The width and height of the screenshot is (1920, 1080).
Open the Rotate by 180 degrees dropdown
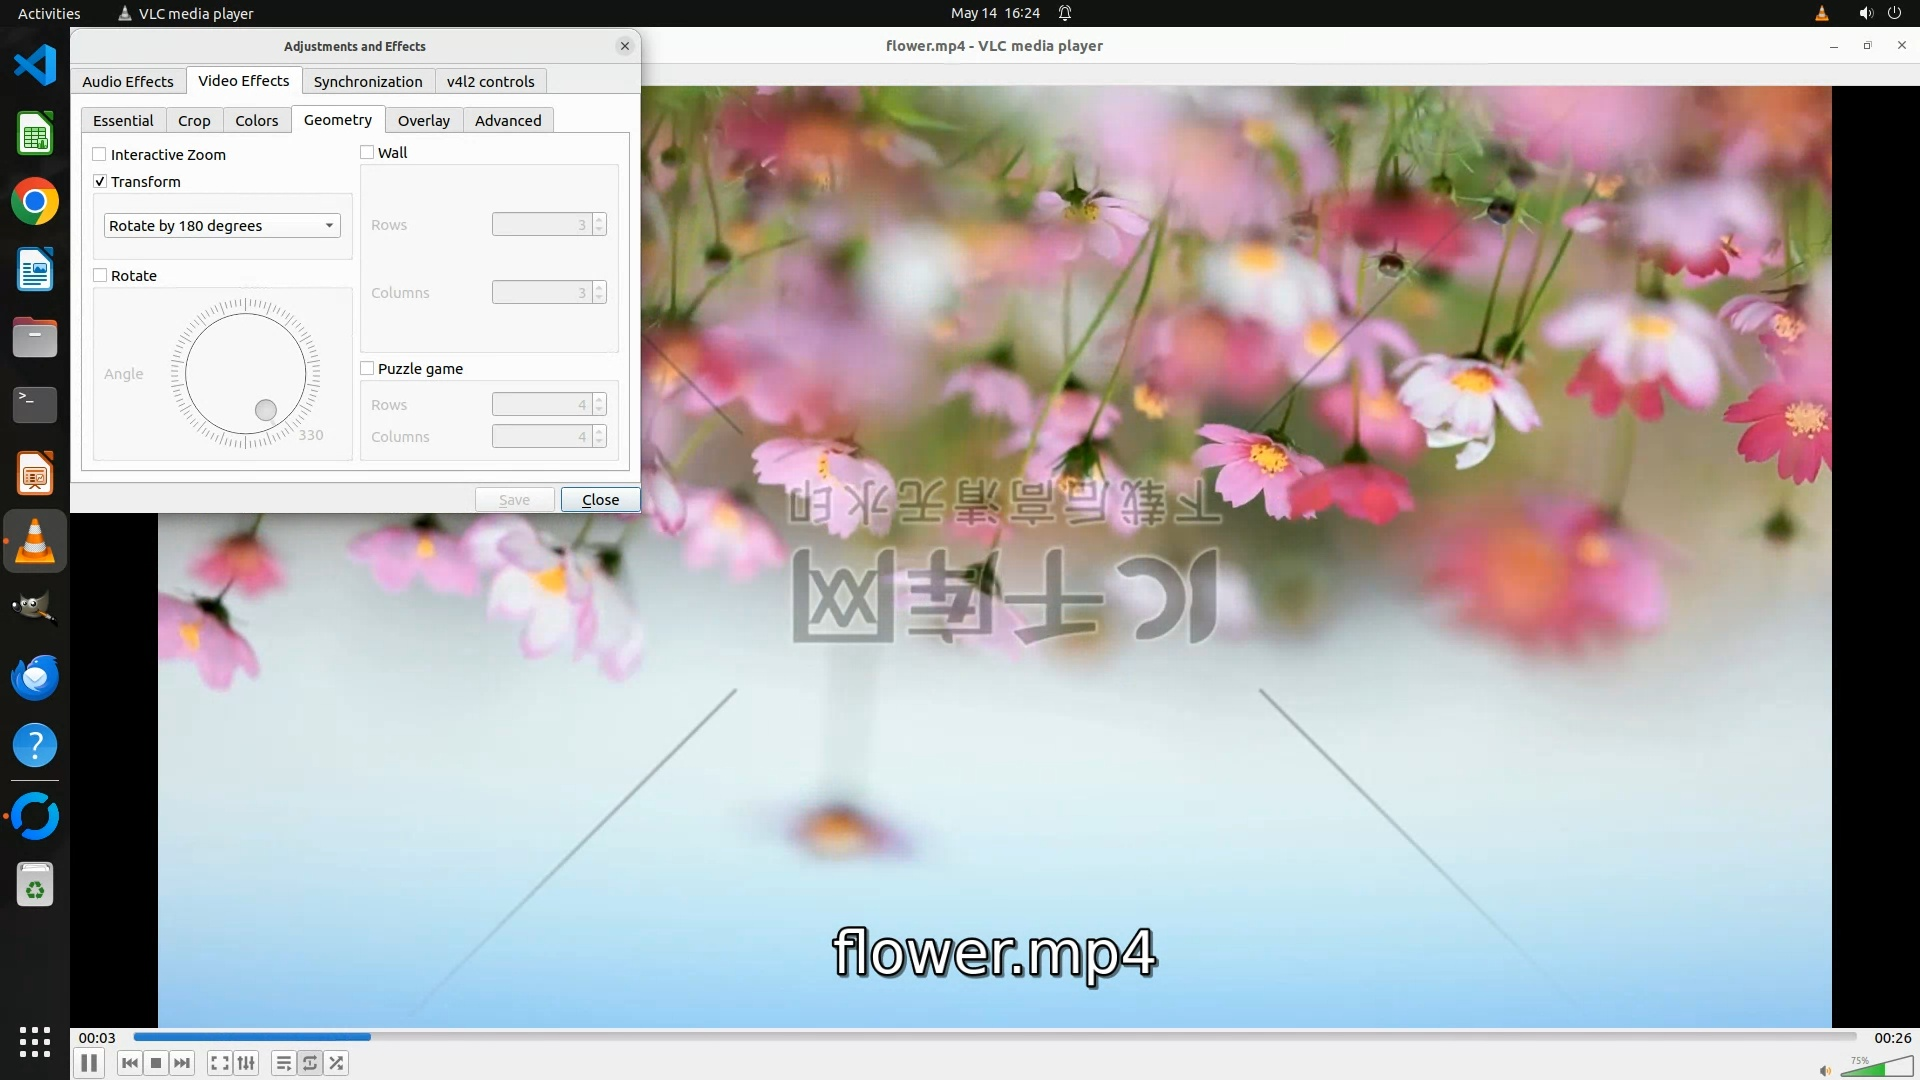click(222, 226)
